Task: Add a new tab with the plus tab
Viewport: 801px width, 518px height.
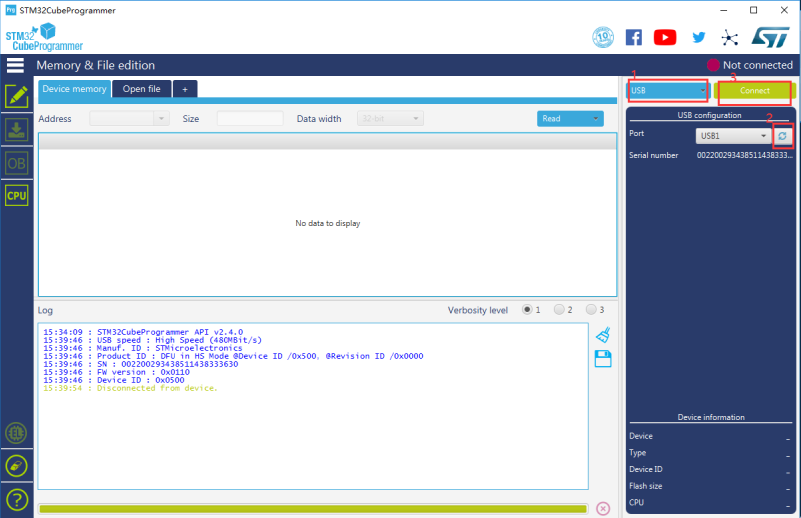Action: [x=185, y=89]
